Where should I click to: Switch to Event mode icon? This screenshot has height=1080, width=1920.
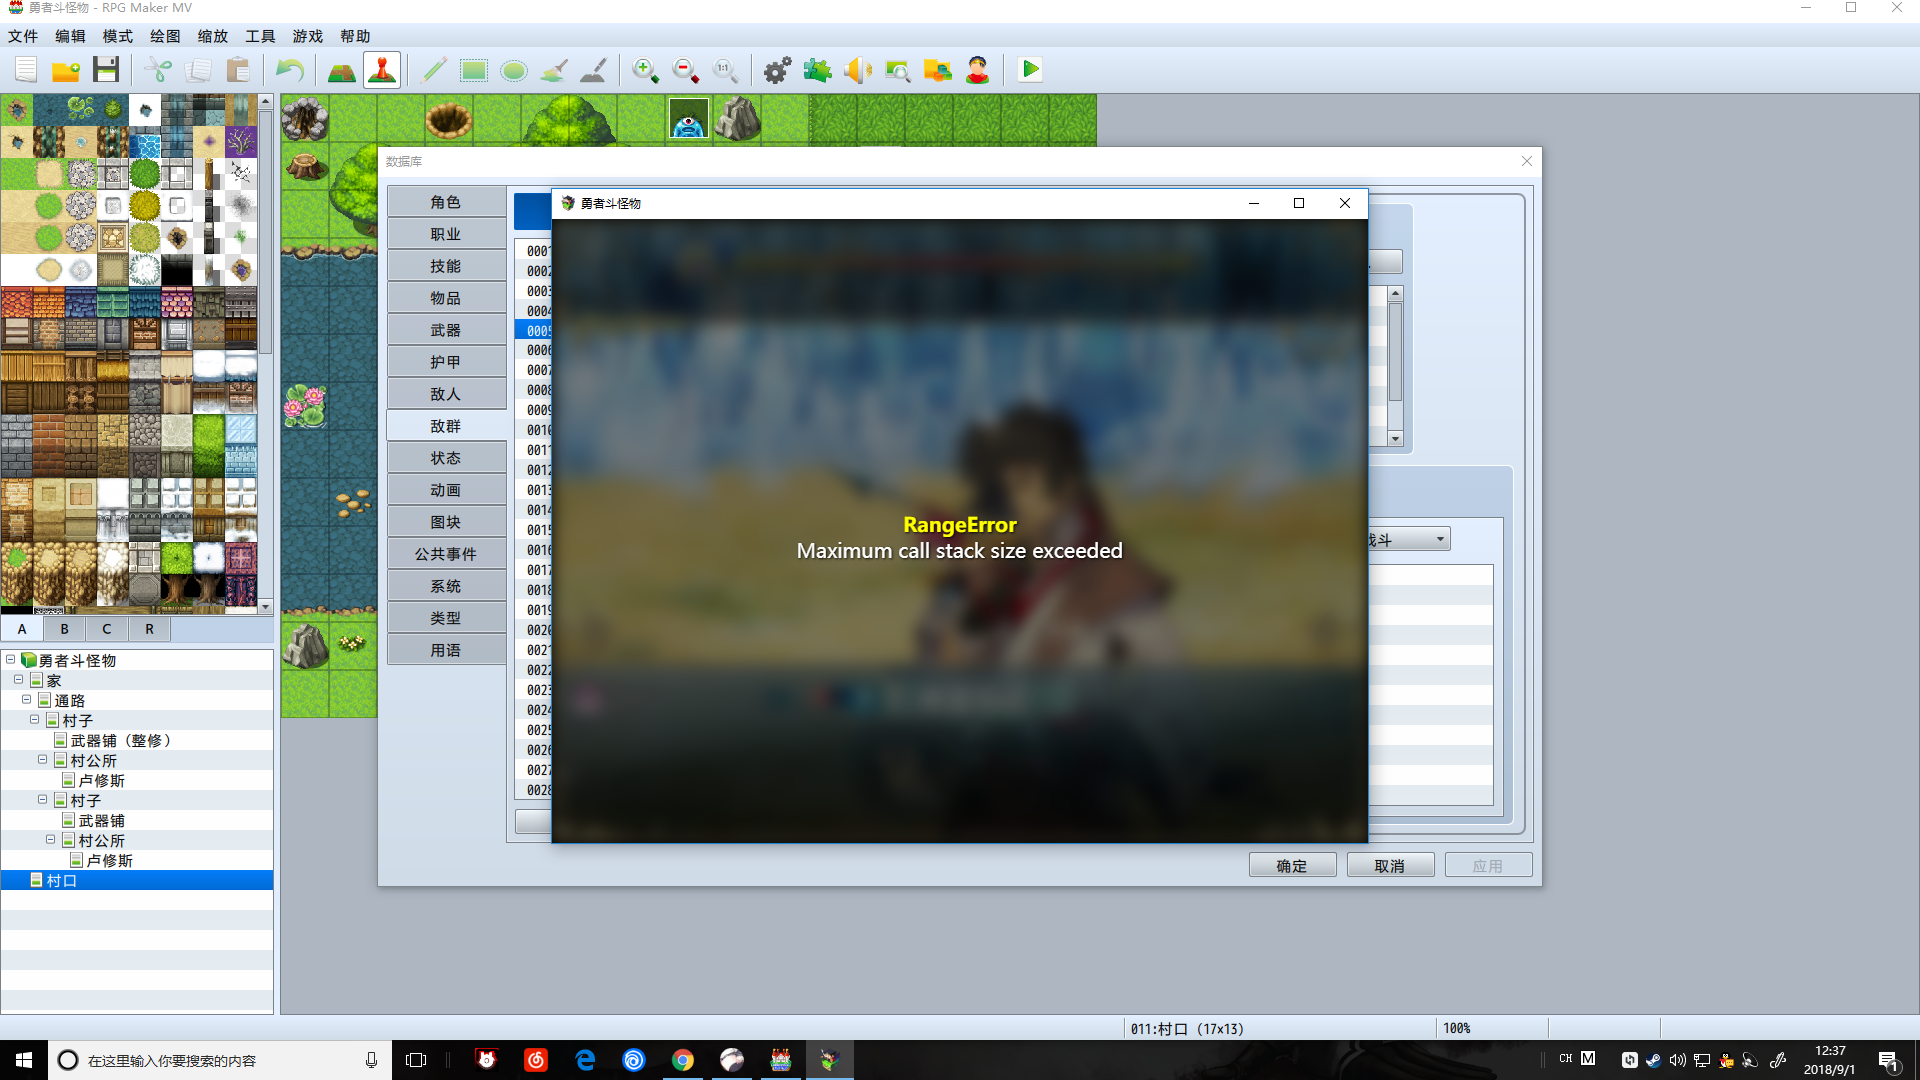(x=382, y=70)
